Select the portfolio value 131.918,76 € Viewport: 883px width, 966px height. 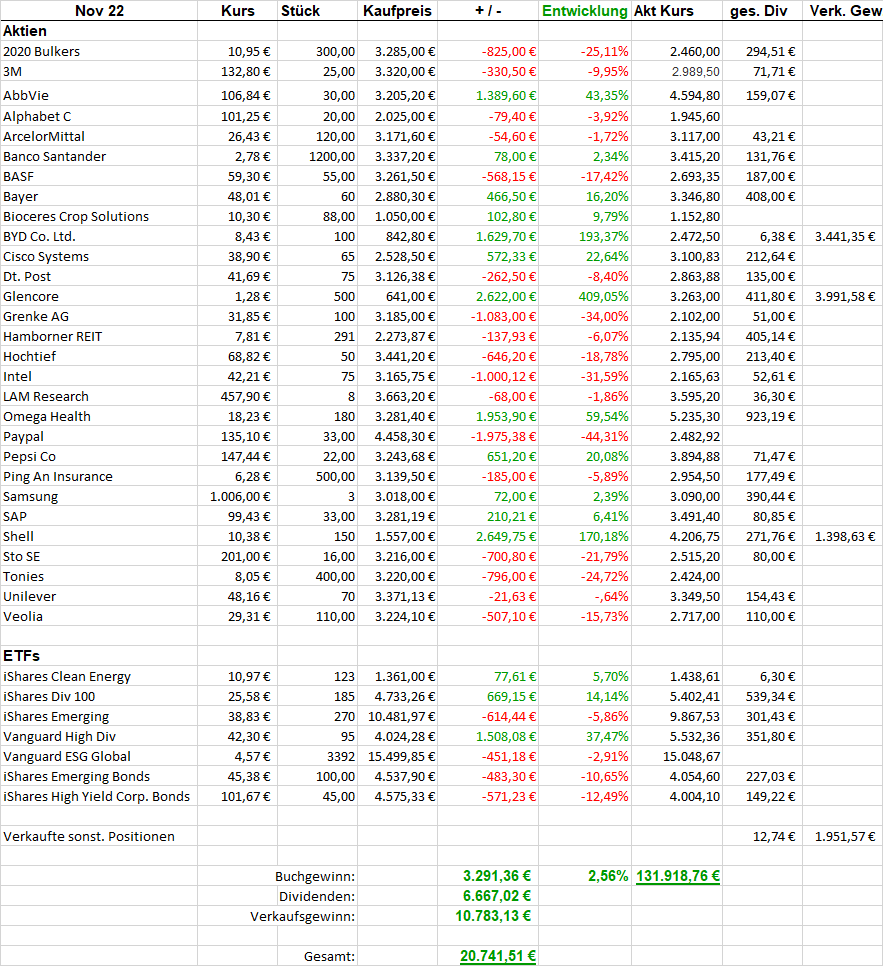(678, 876)
